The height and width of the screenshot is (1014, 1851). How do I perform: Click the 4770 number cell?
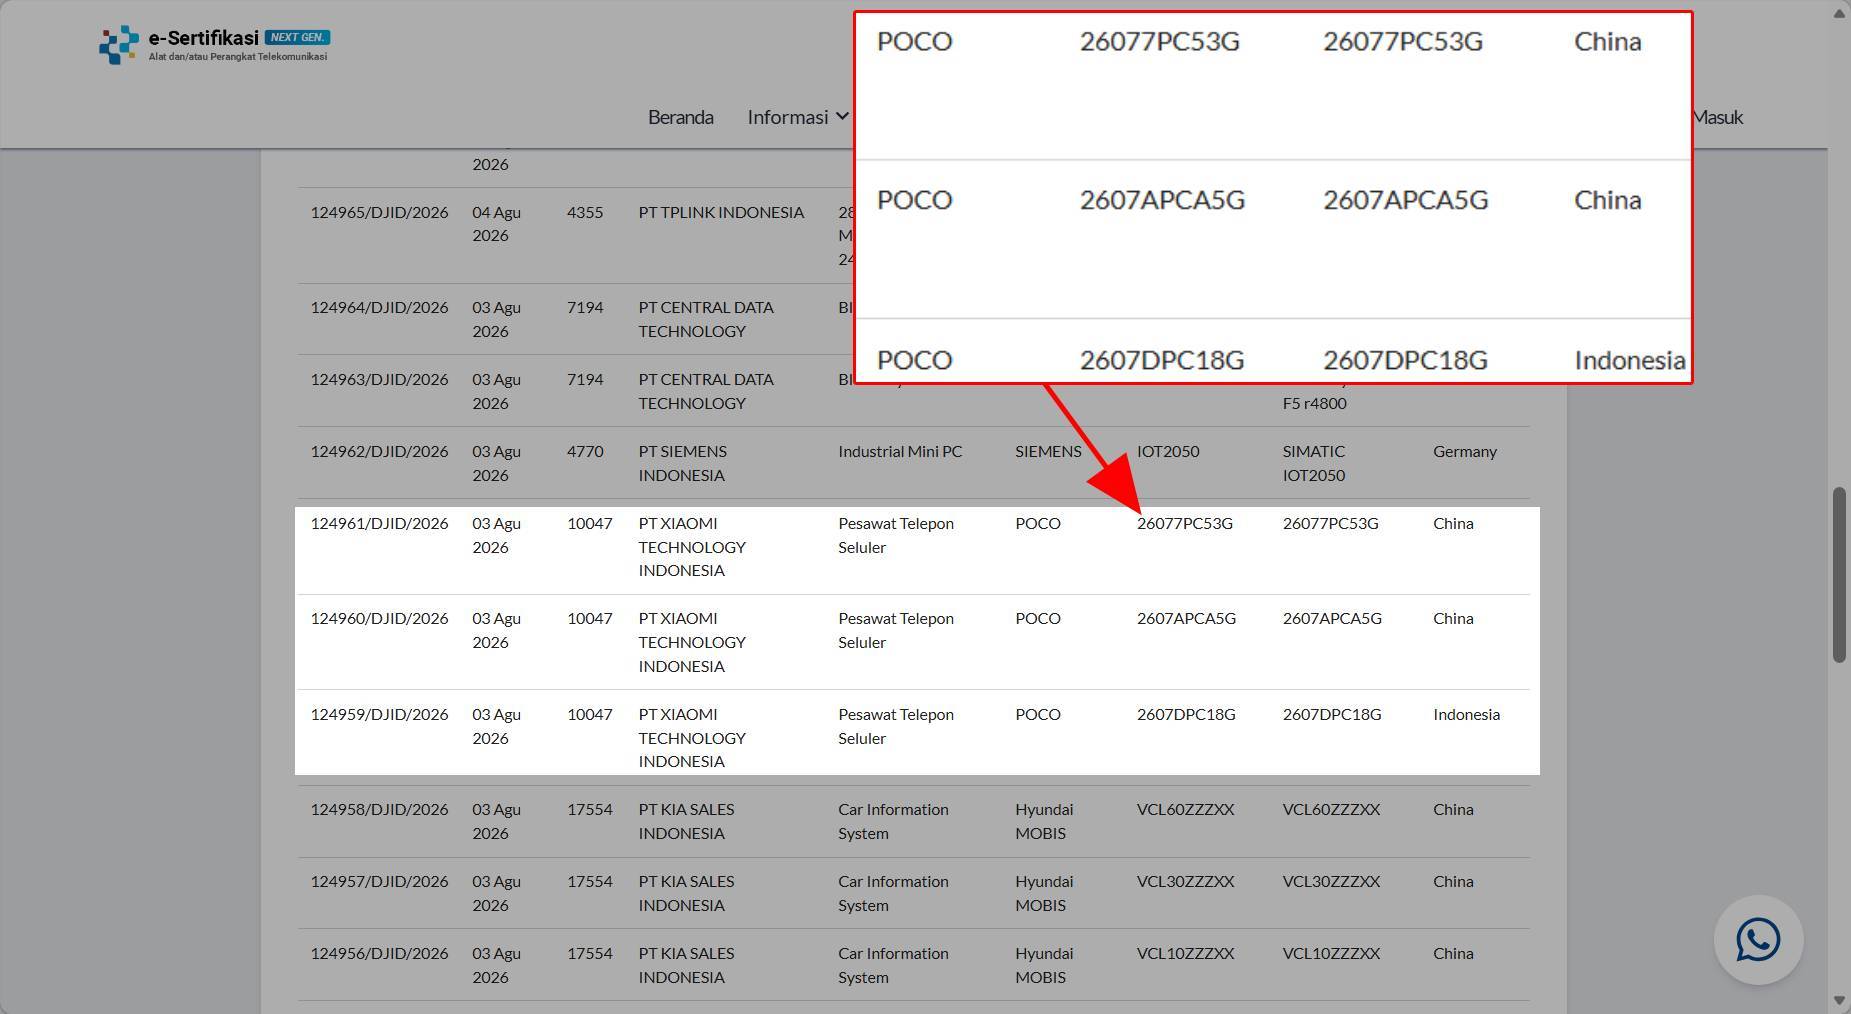point(585,451)
